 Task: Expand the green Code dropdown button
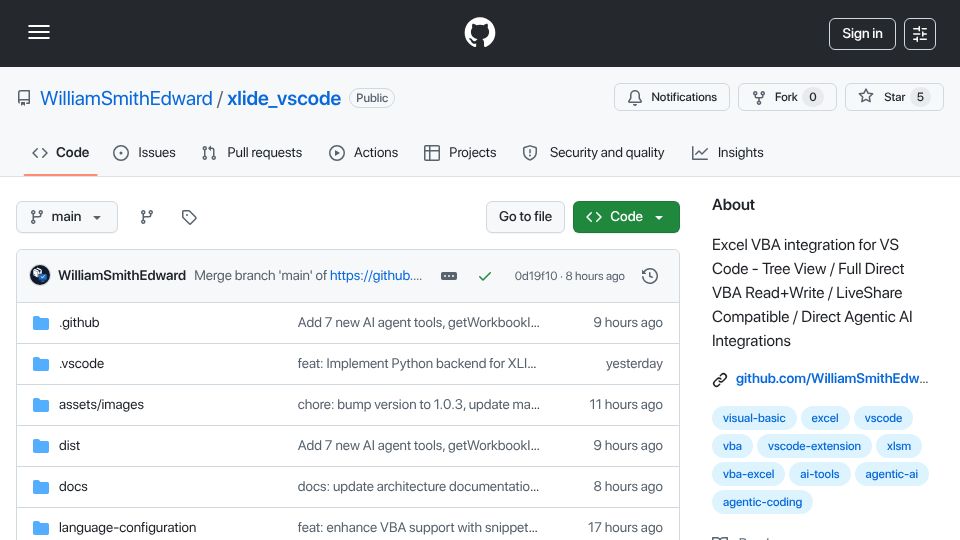click(626, 217)
